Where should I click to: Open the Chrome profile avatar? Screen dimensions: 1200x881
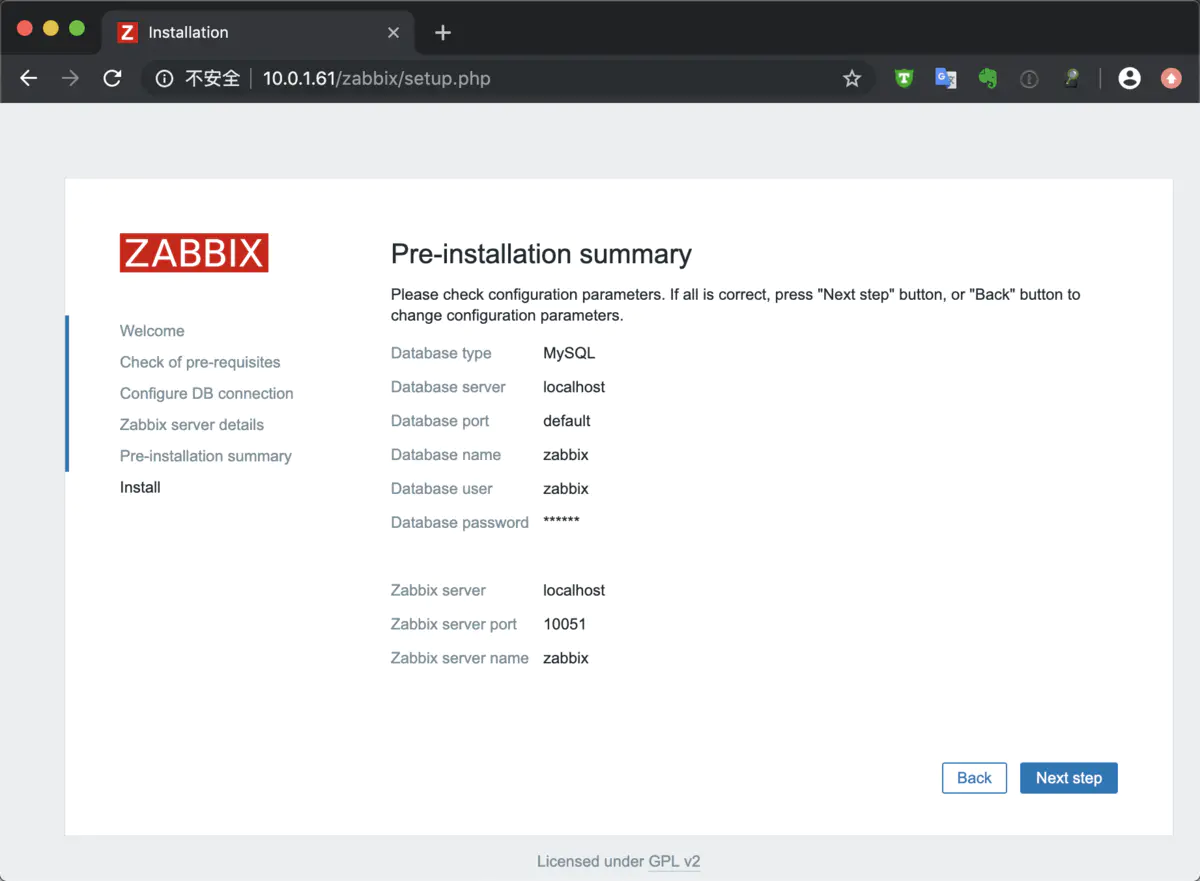point(1130,78)
